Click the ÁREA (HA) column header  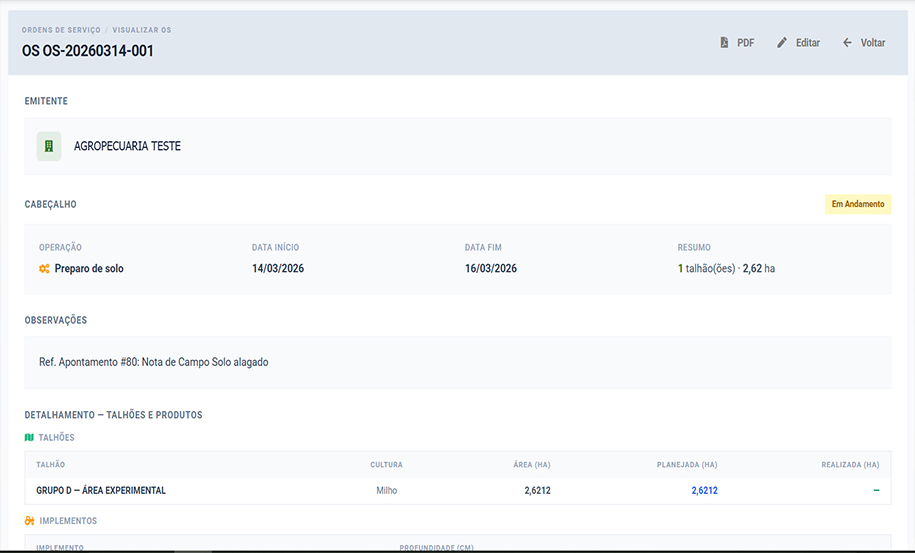pos(532,465)
